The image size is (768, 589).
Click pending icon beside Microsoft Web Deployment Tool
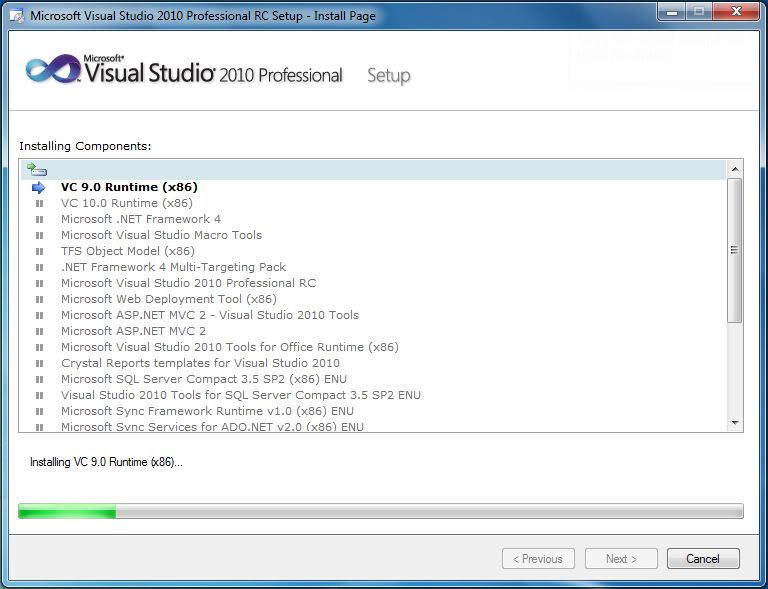(40, 299)
